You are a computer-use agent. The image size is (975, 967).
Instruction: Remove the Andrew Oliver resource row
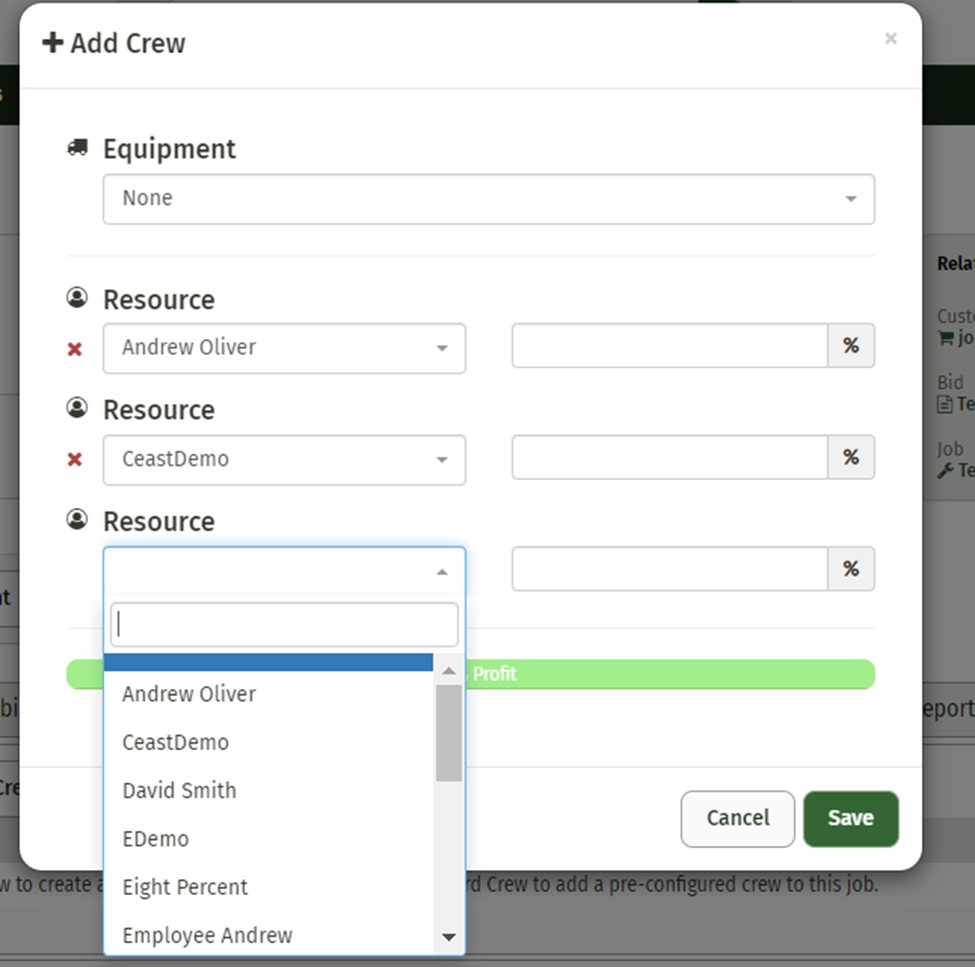[x=74, y=349]
